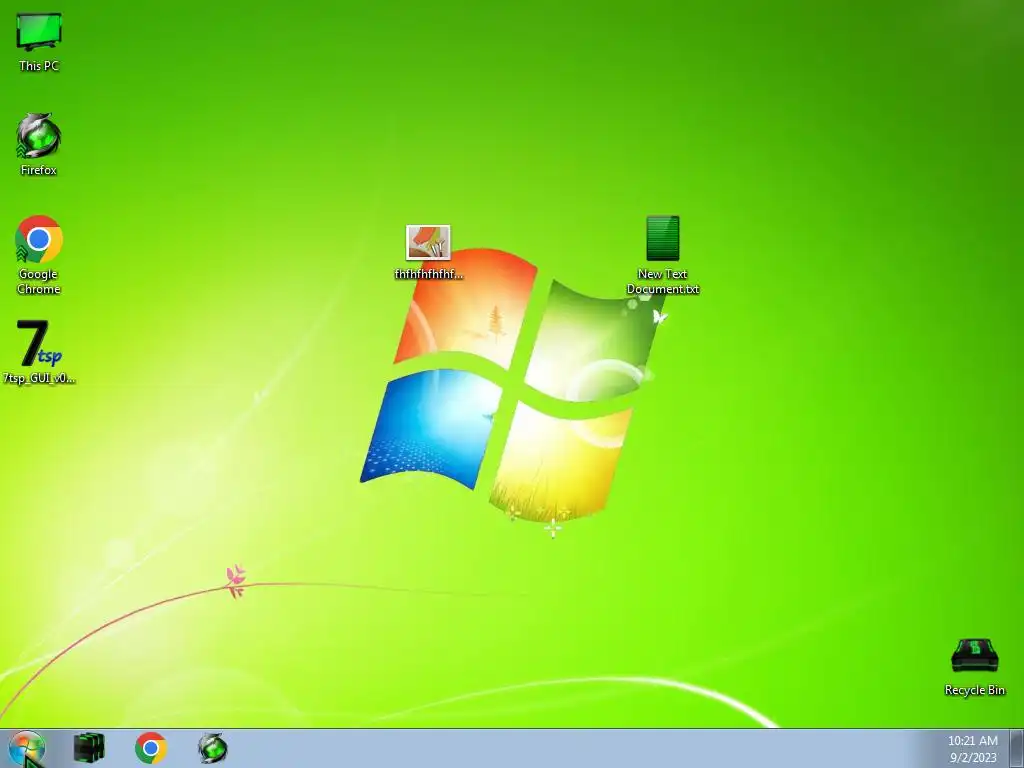Screen dimensions: 1024x768
Task: Click the '7tsp_GUI_v0...' label text
Action: tap(39, 378)
